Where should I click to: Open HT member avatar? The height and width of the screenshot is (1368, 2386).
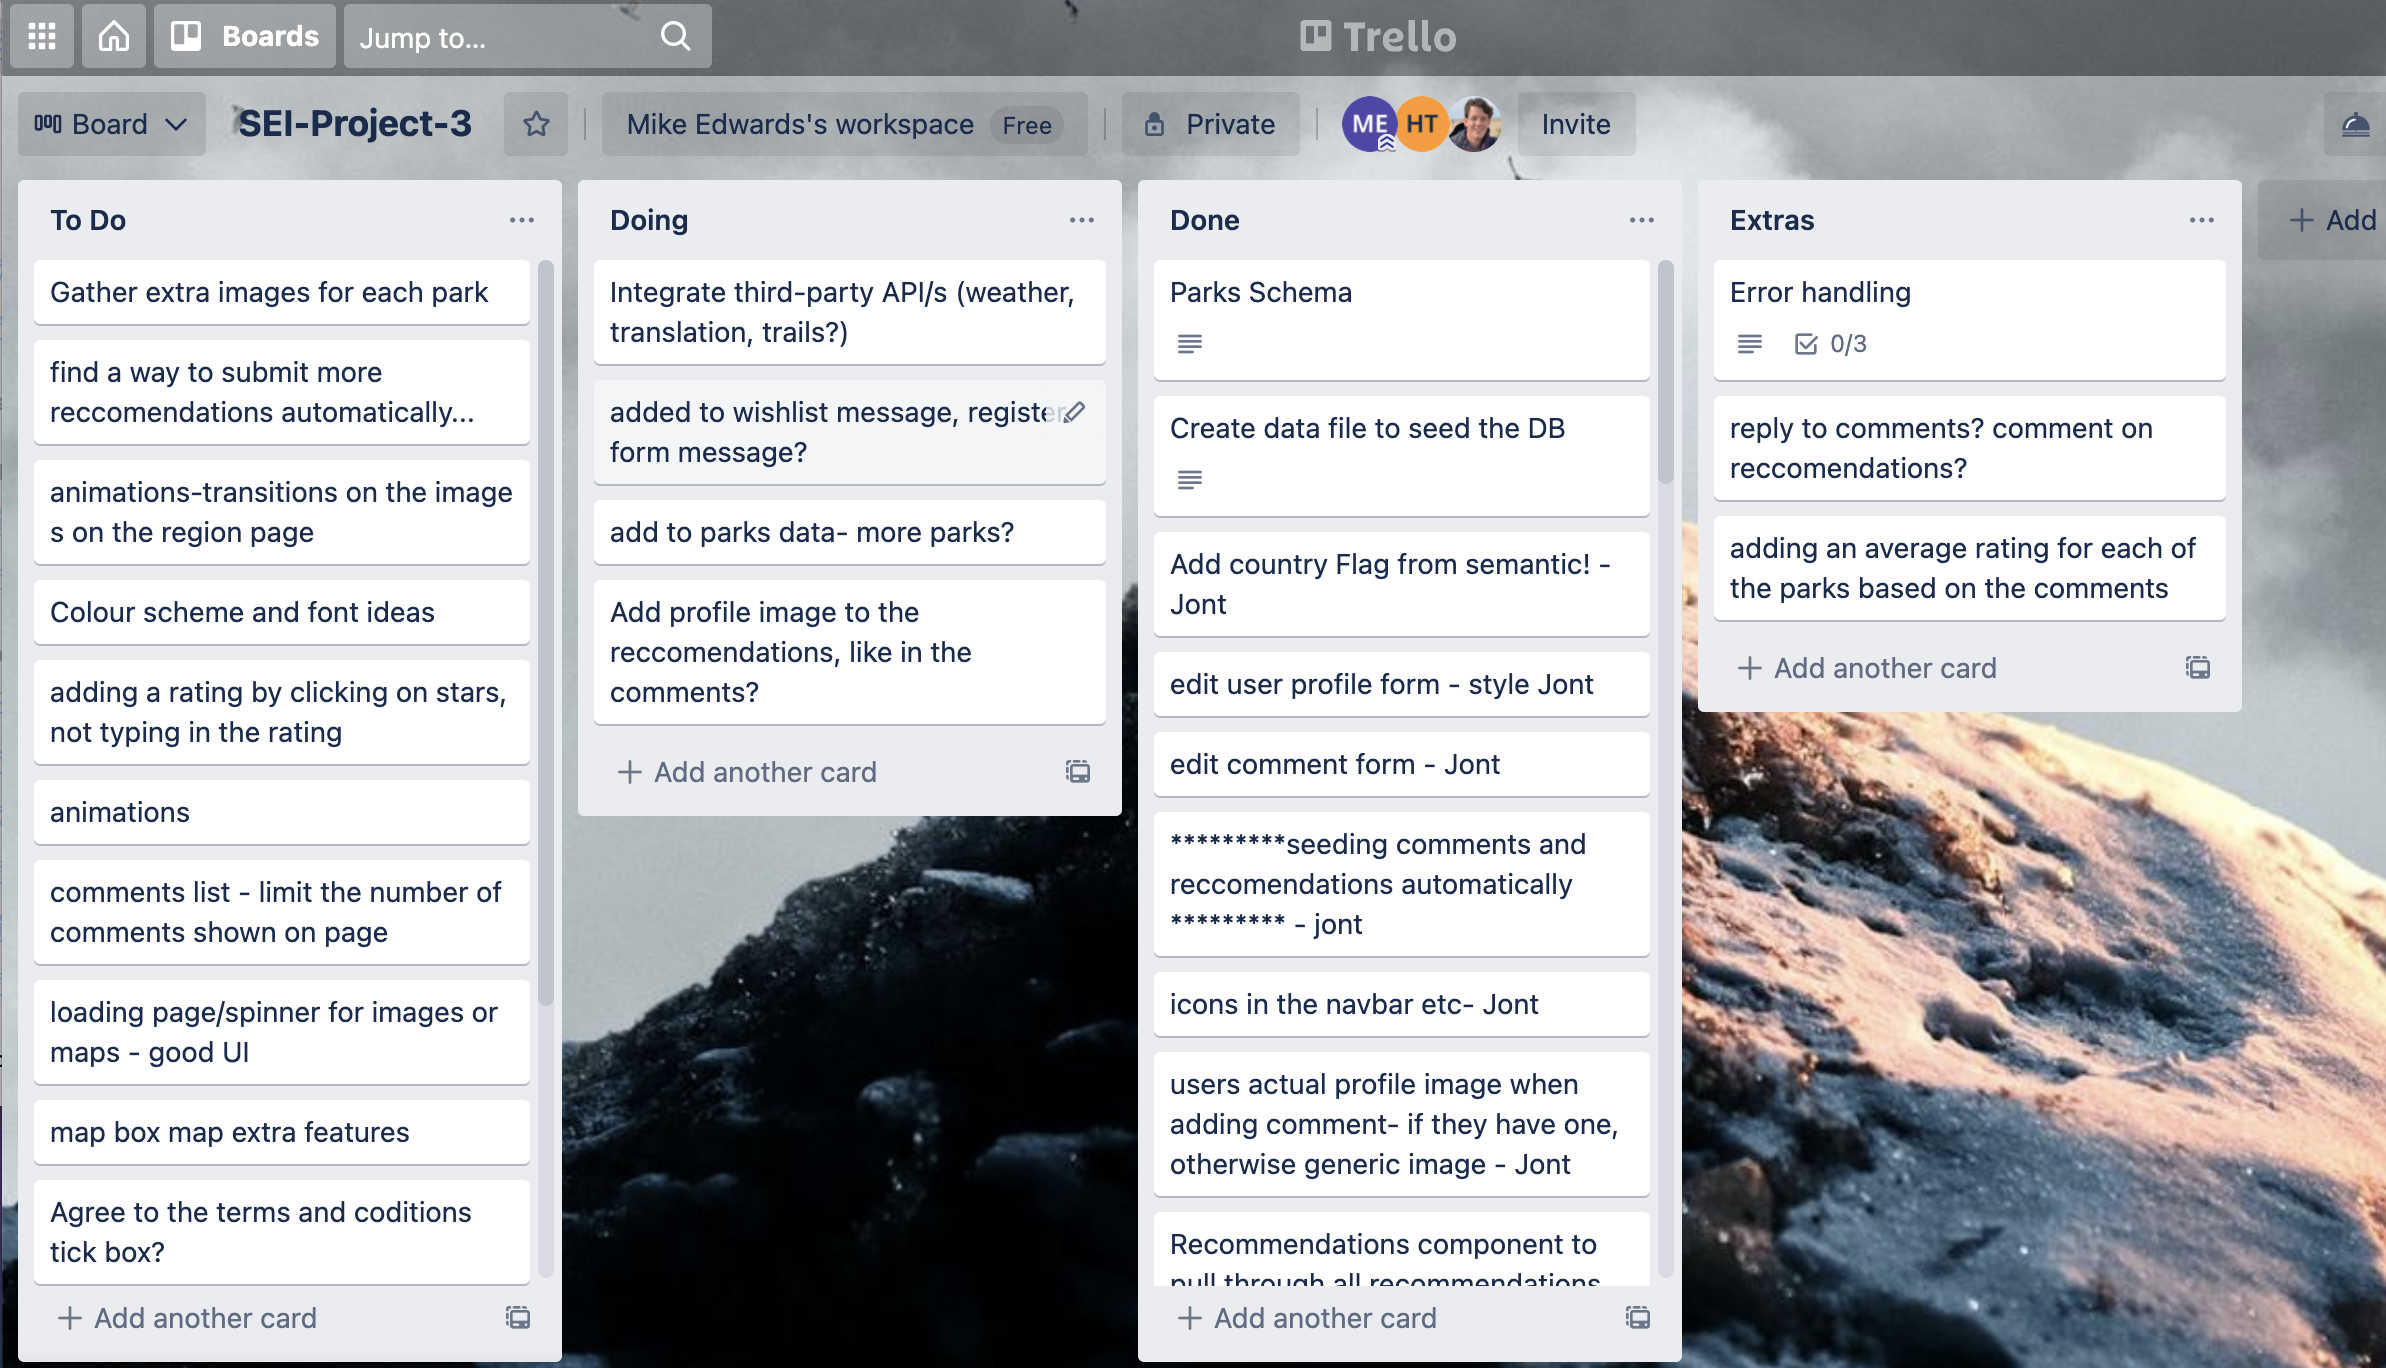(1422, 124)
